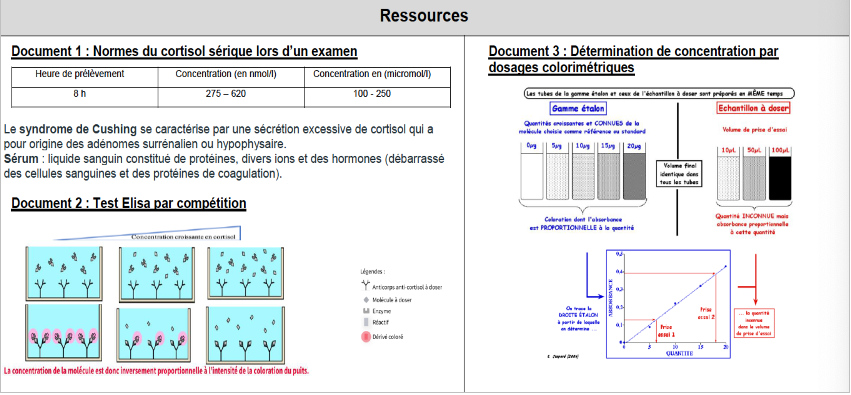Click the pink 'Dérivé coloré' legend circle
This screenshot has width=851, height=395.
coord(365,336)
